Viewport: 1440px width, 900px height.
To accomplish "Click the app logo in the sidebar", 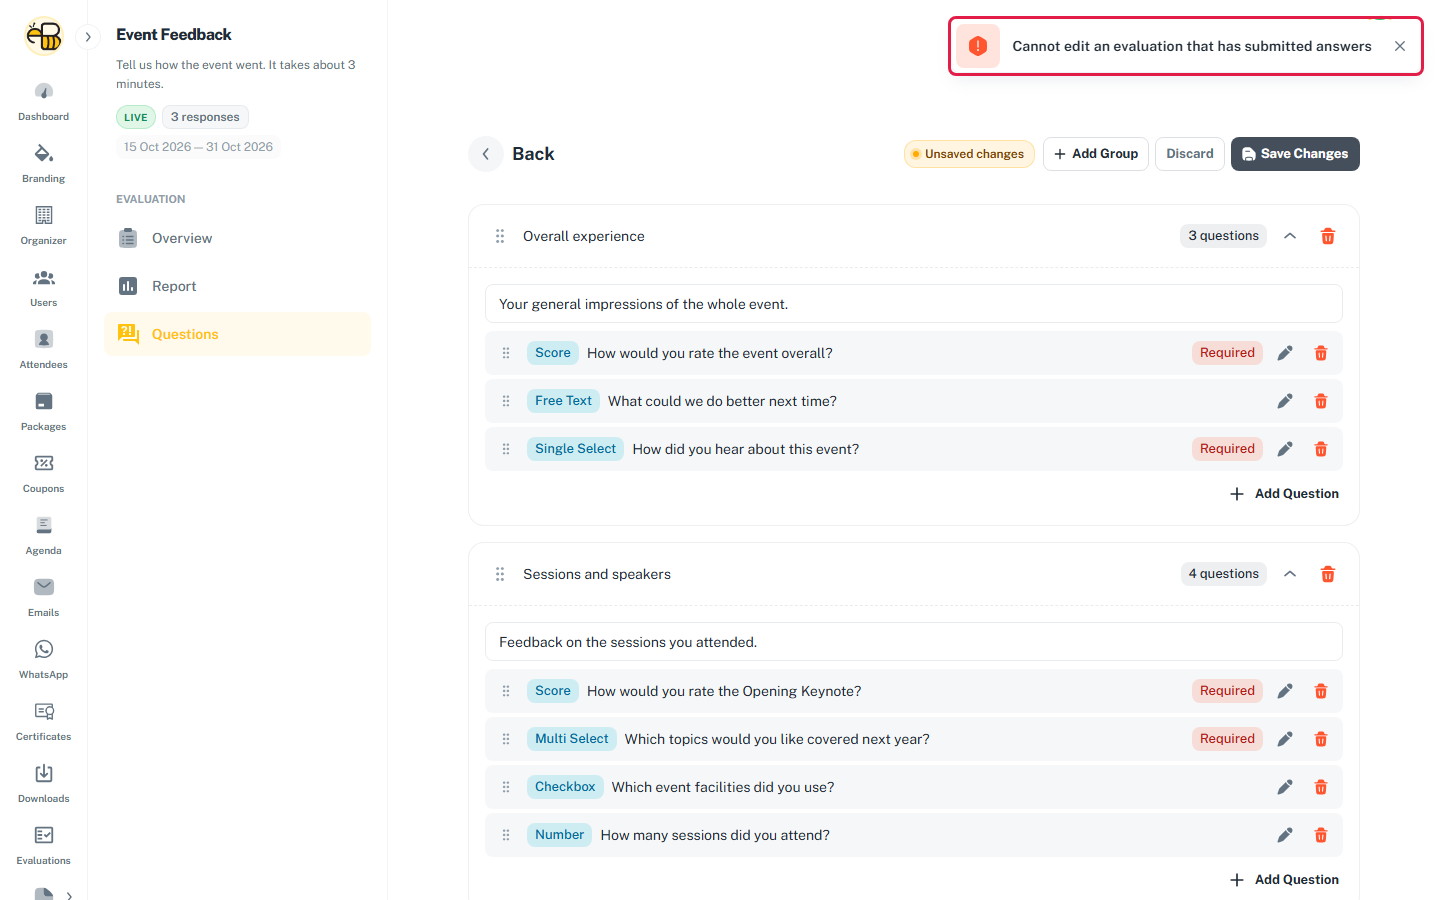I will coord(44,36).
